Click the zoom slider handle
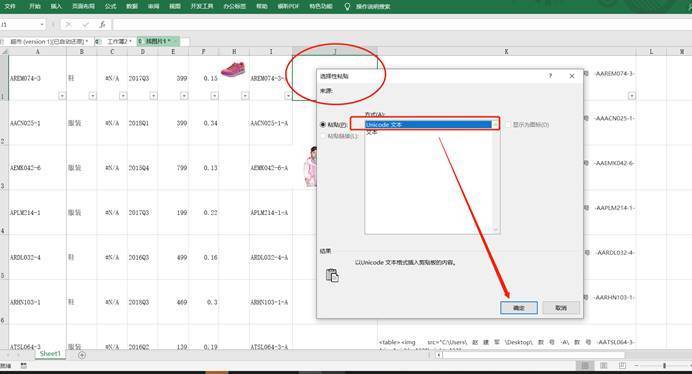This screenshot has width=692, height=374. pyautogui.click(x=664, y=366)
